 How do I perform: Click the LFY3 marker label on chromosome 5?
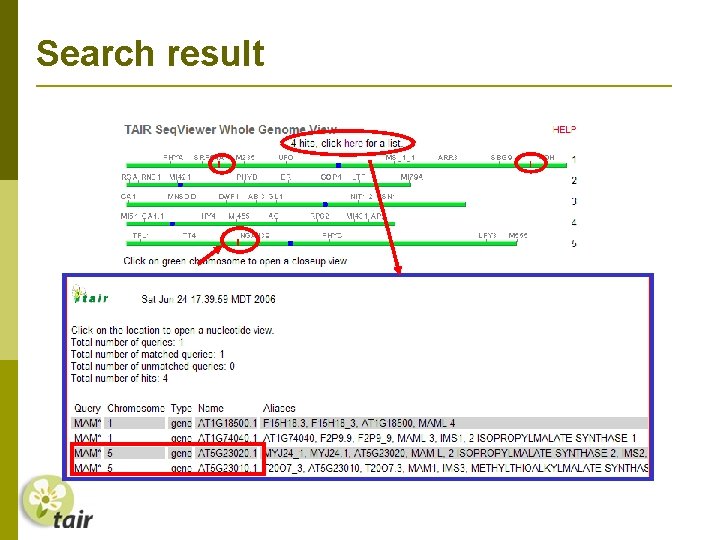tap(487, 235)
